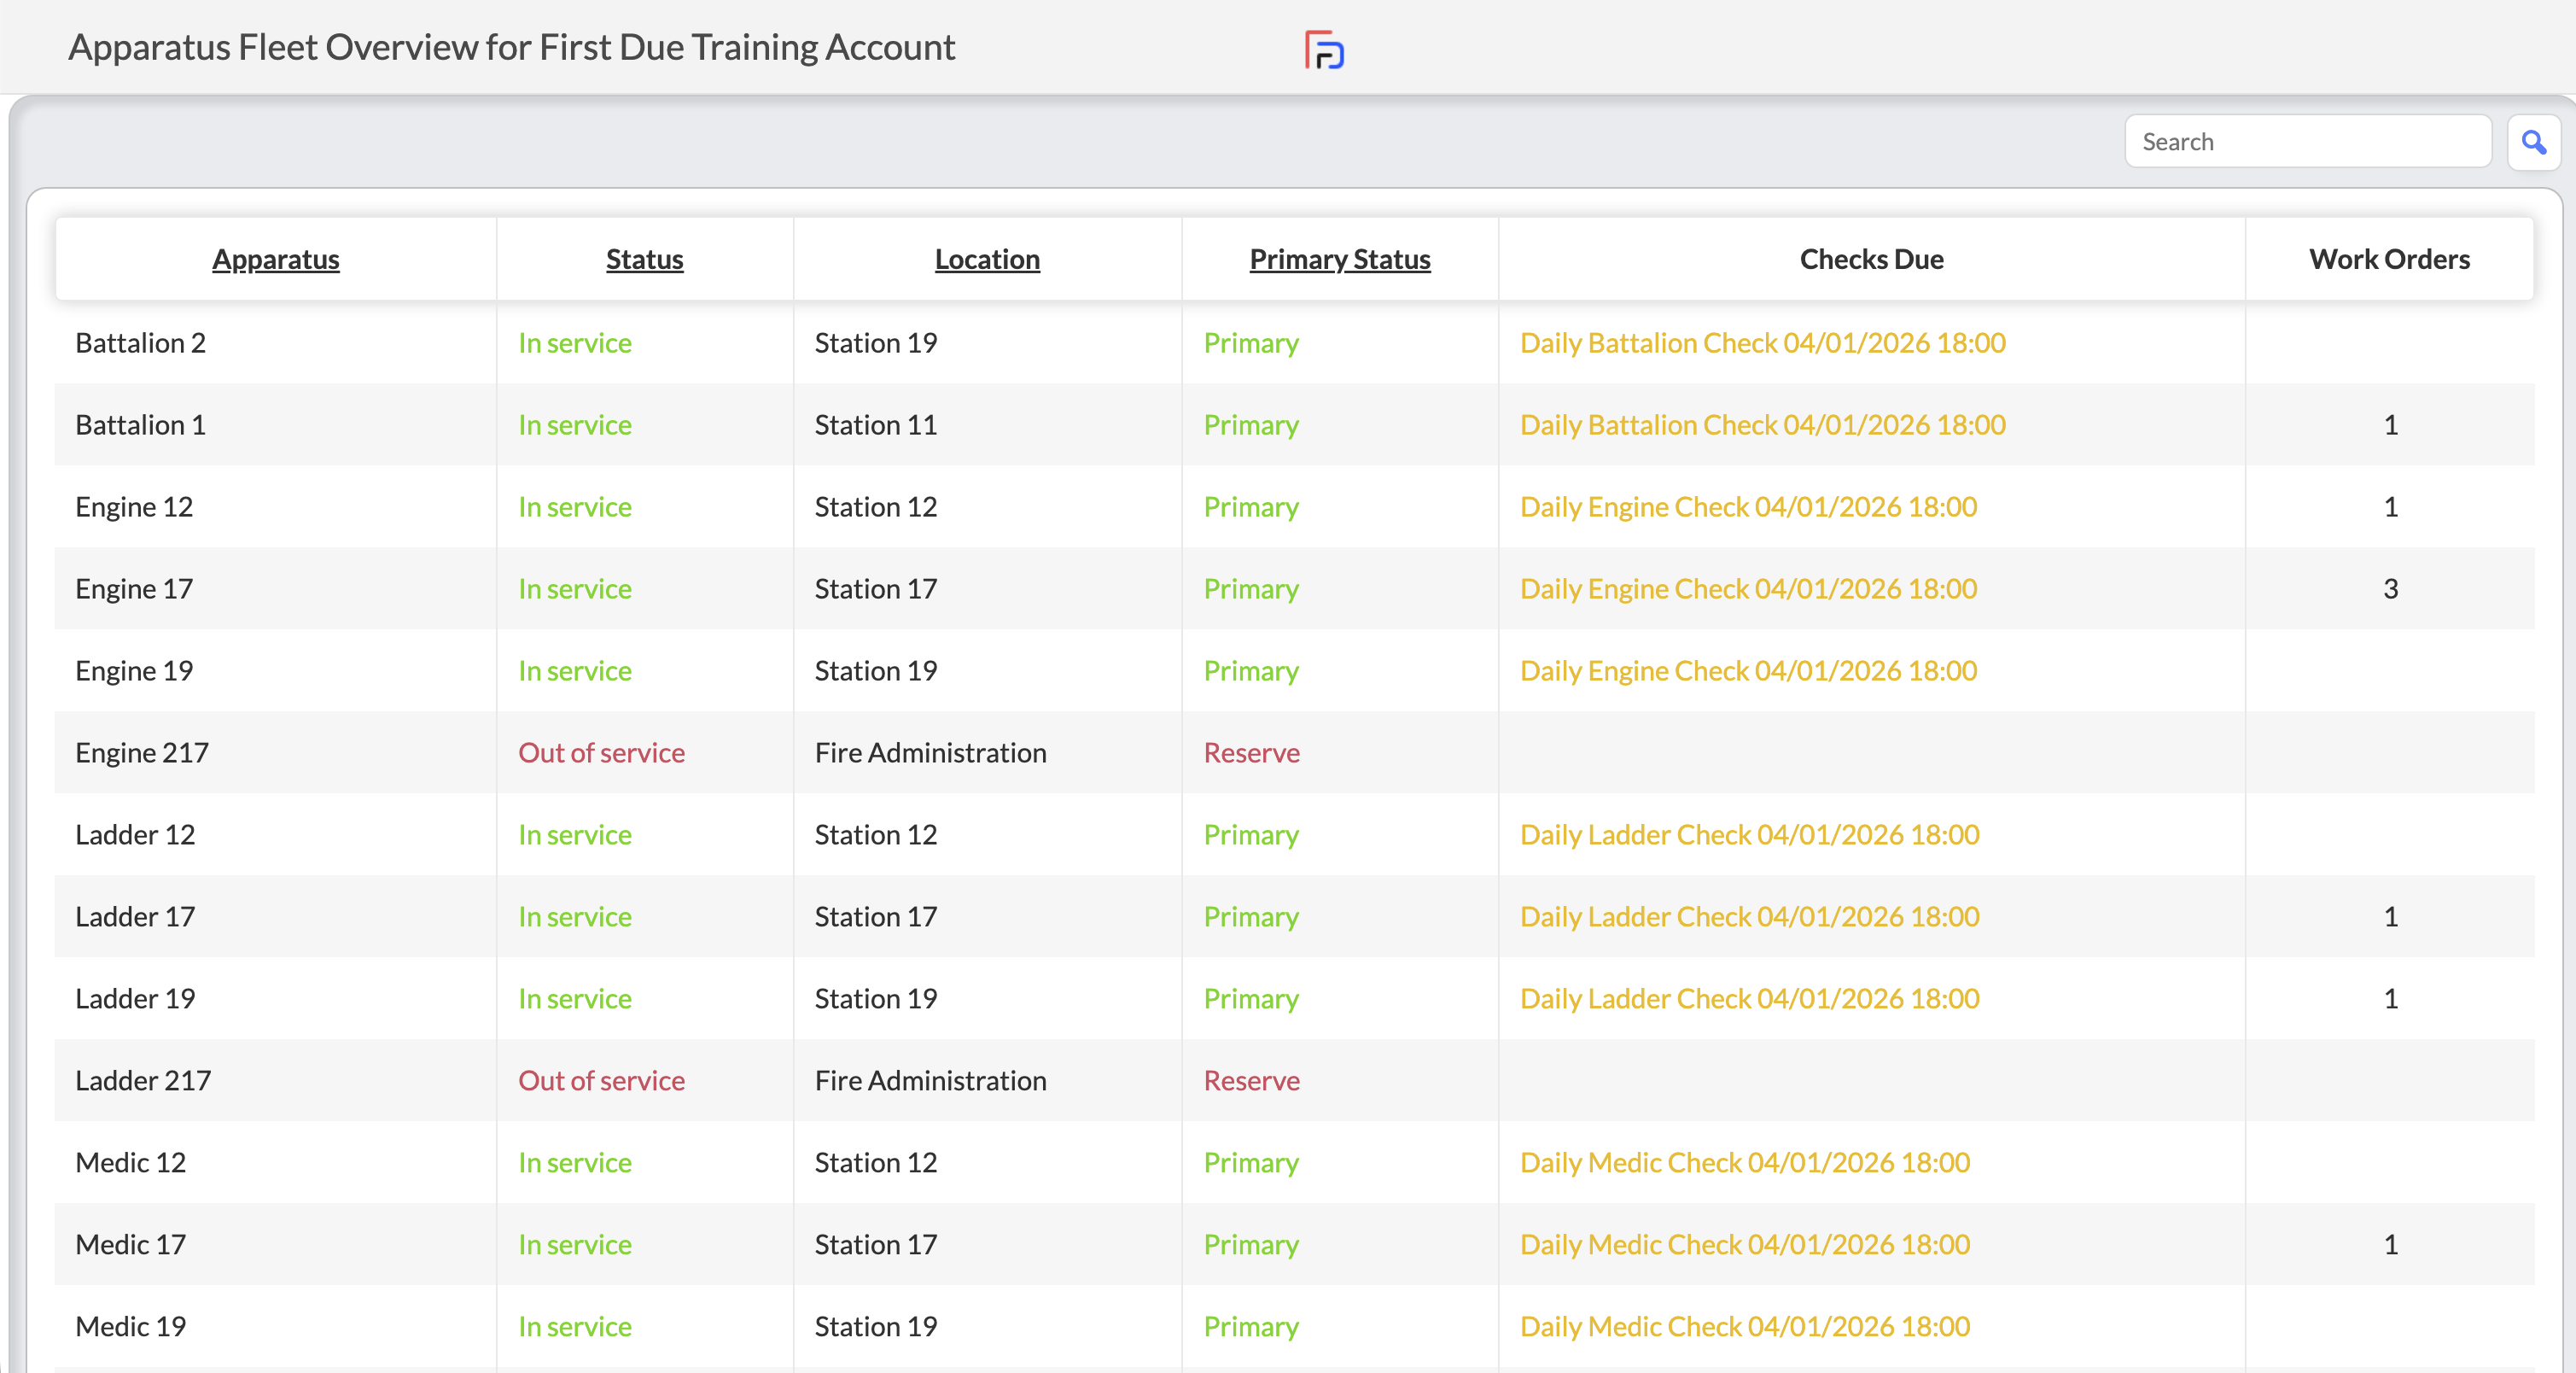Image resolution: width=2576 pixels, height=1373 pixels.
Task: Select the Engine 217 apparatus name
Action: click(x=142, y=753)
